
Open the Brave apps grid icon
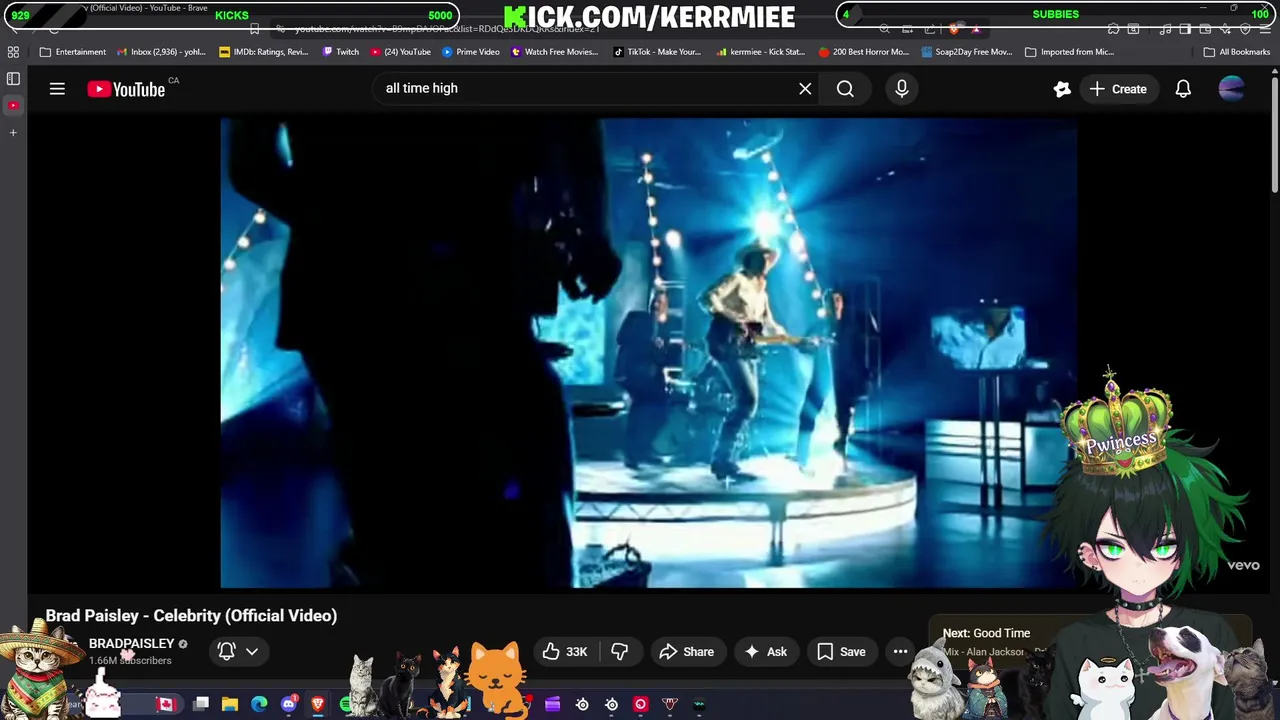tap(13, 52)
